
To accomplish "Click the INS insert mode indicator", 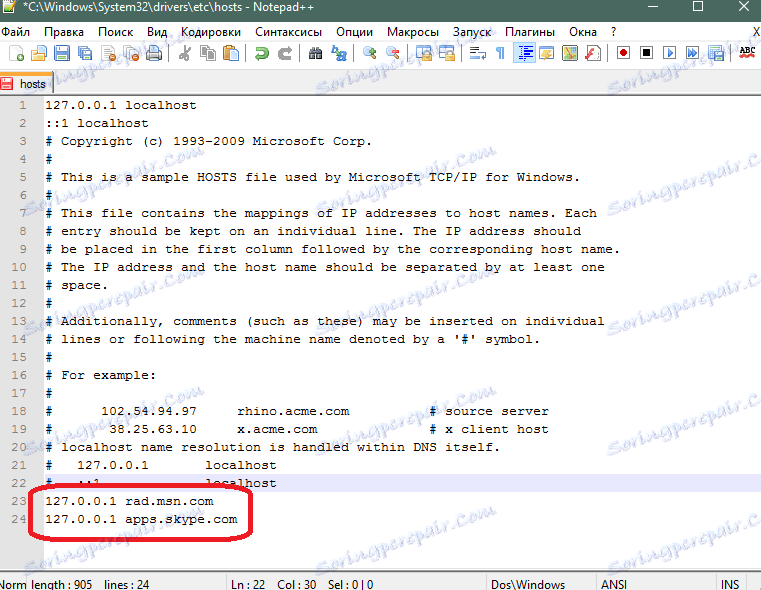I will tap(730, 584).
